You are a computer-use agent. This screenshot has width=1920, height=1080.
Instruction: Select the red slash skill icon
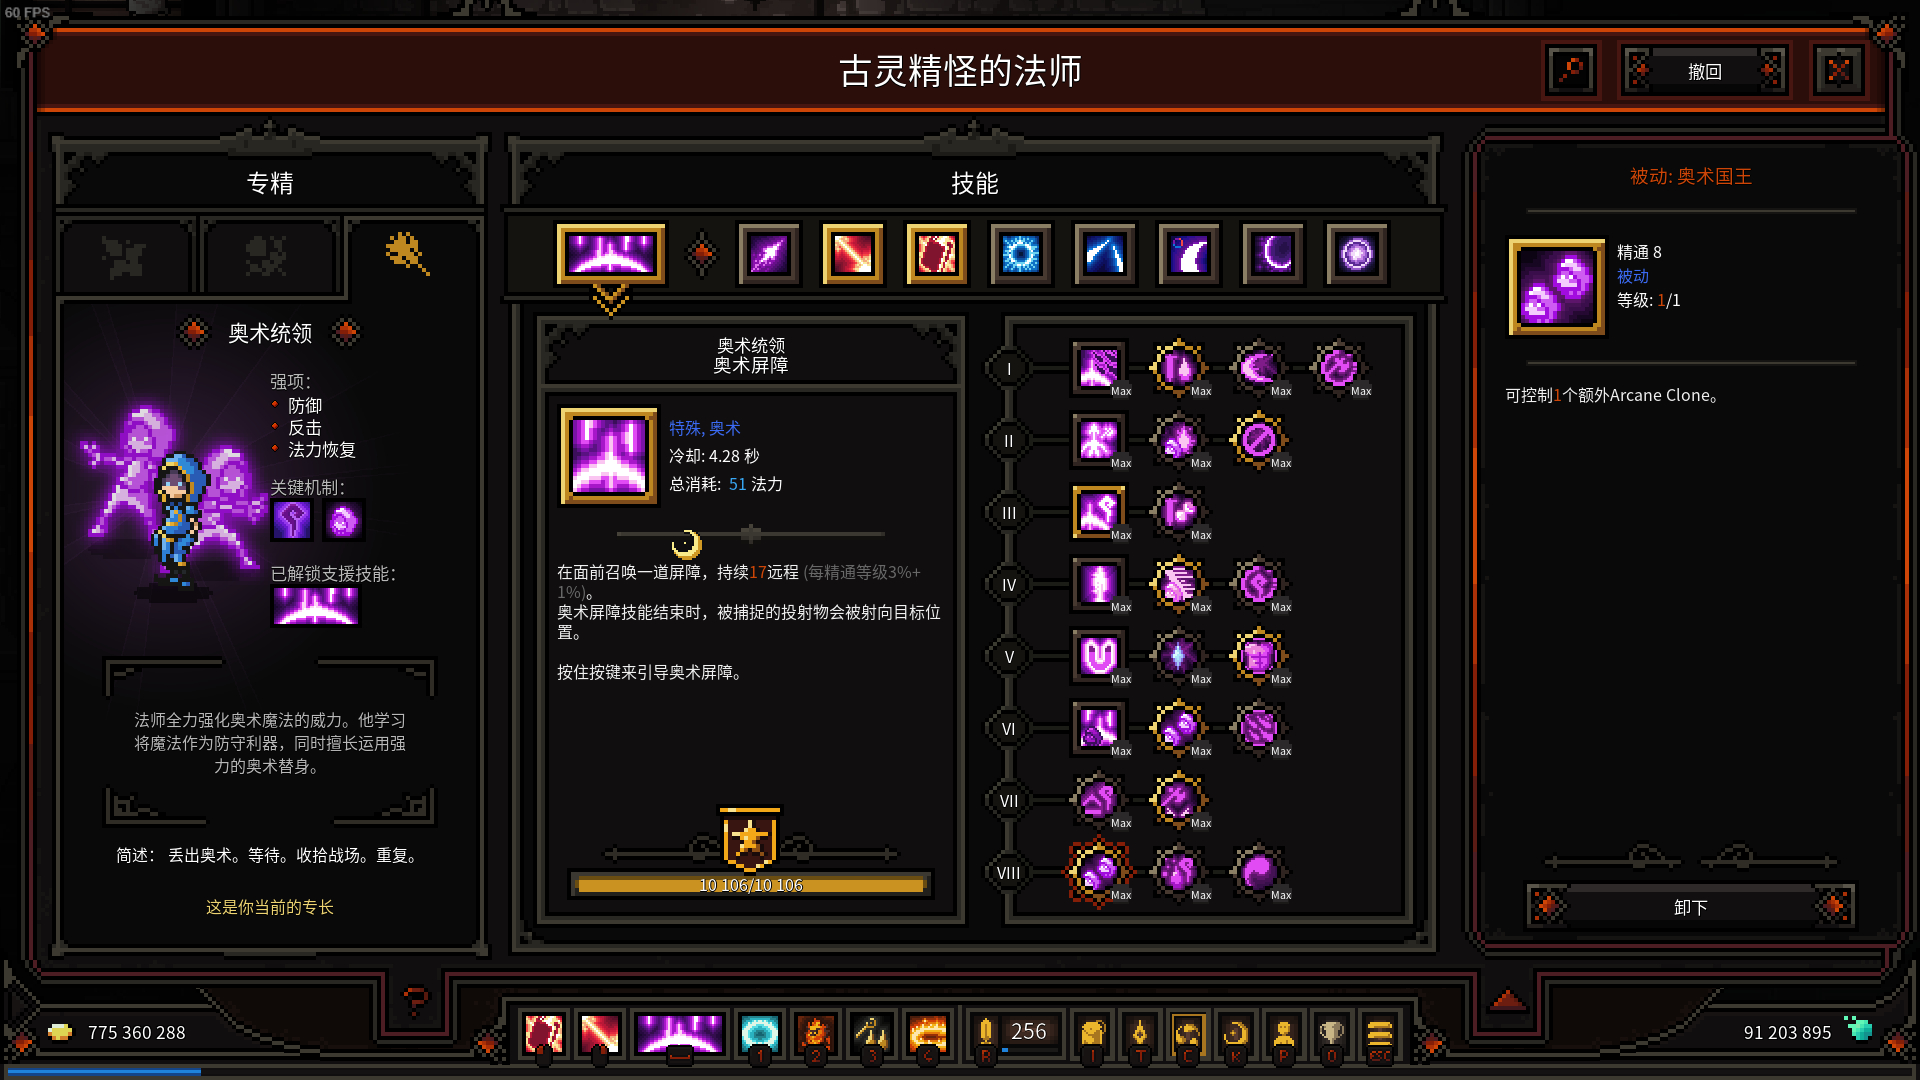tap(852, 254)
